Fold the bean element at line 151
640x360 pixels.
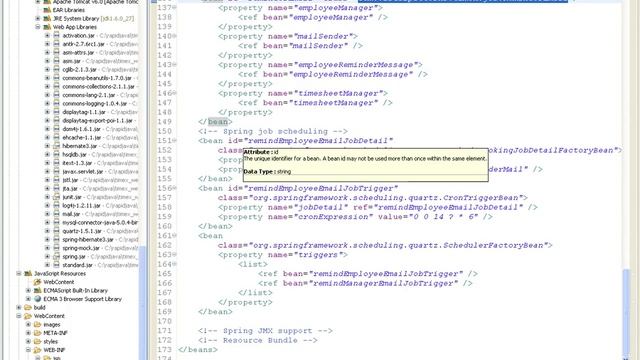click(x=175, y=140)
